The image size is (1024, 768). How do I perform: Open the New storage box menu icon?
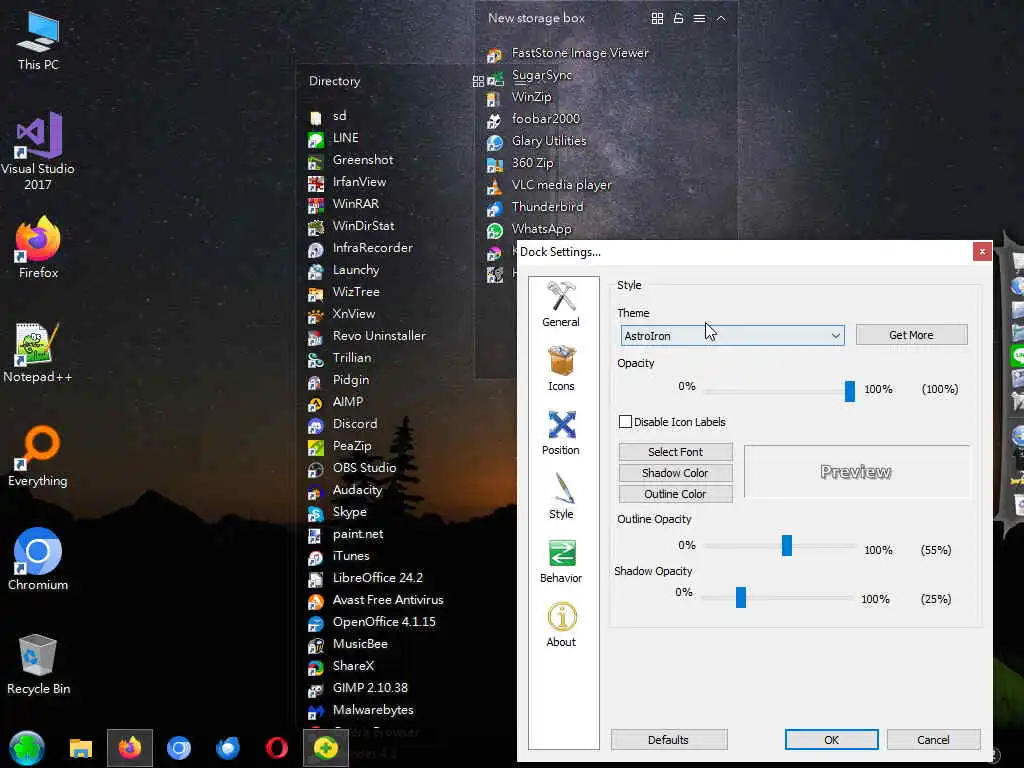(699, 18)
